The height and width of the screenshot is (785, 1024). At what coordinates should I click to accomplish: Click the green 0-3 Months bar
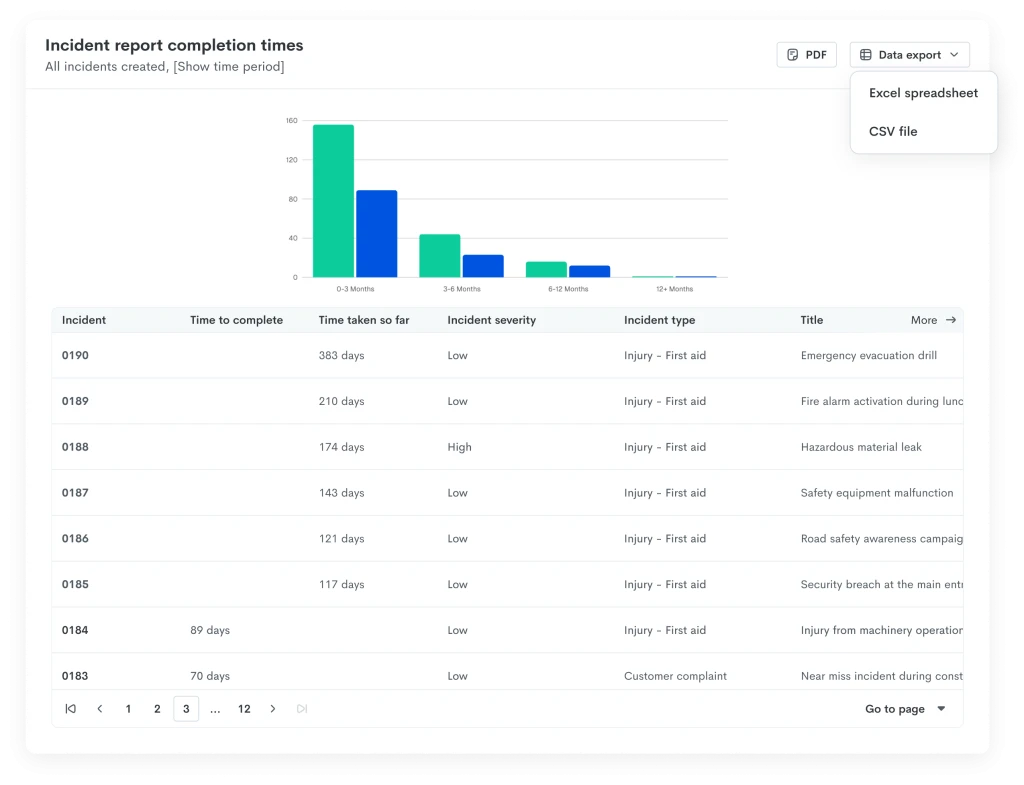(333, 200)
